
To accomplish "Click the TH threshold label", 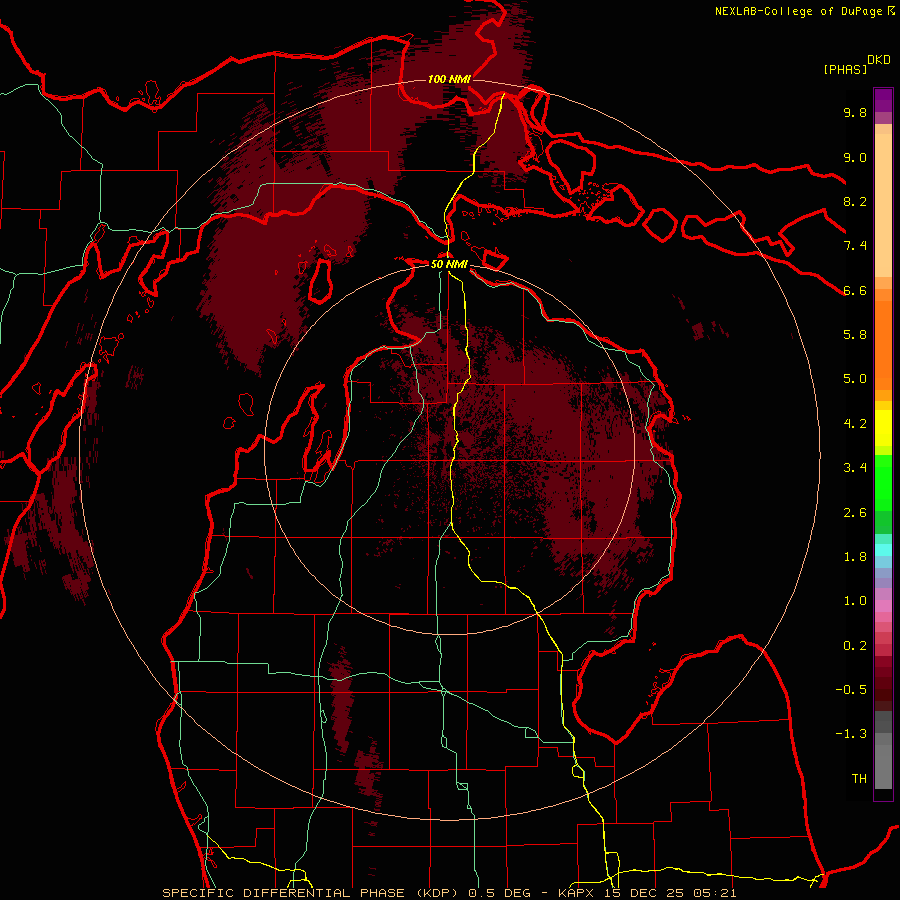I will pos(859,779).
